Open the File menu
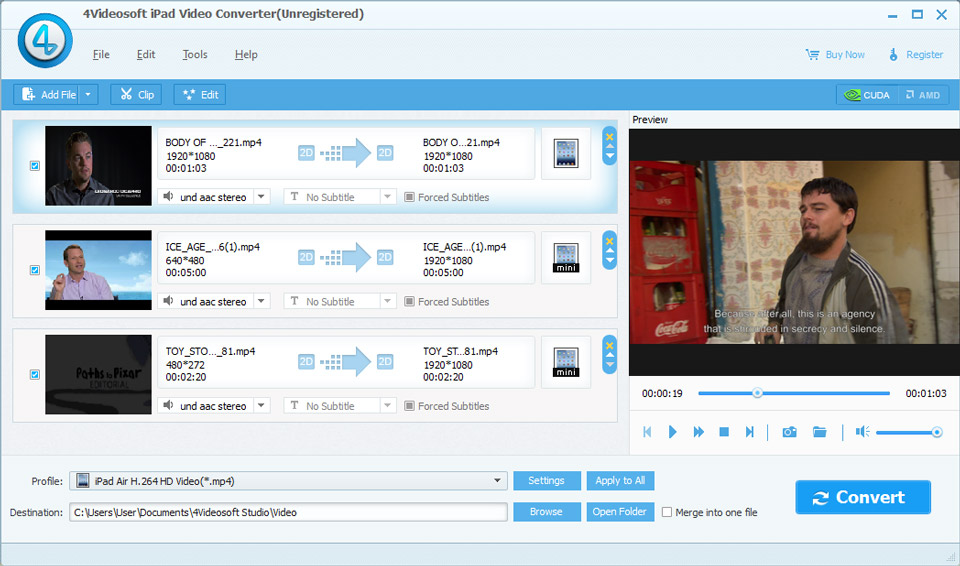Image resolution: width=960 pixels, height=566 pixels. 101,55
